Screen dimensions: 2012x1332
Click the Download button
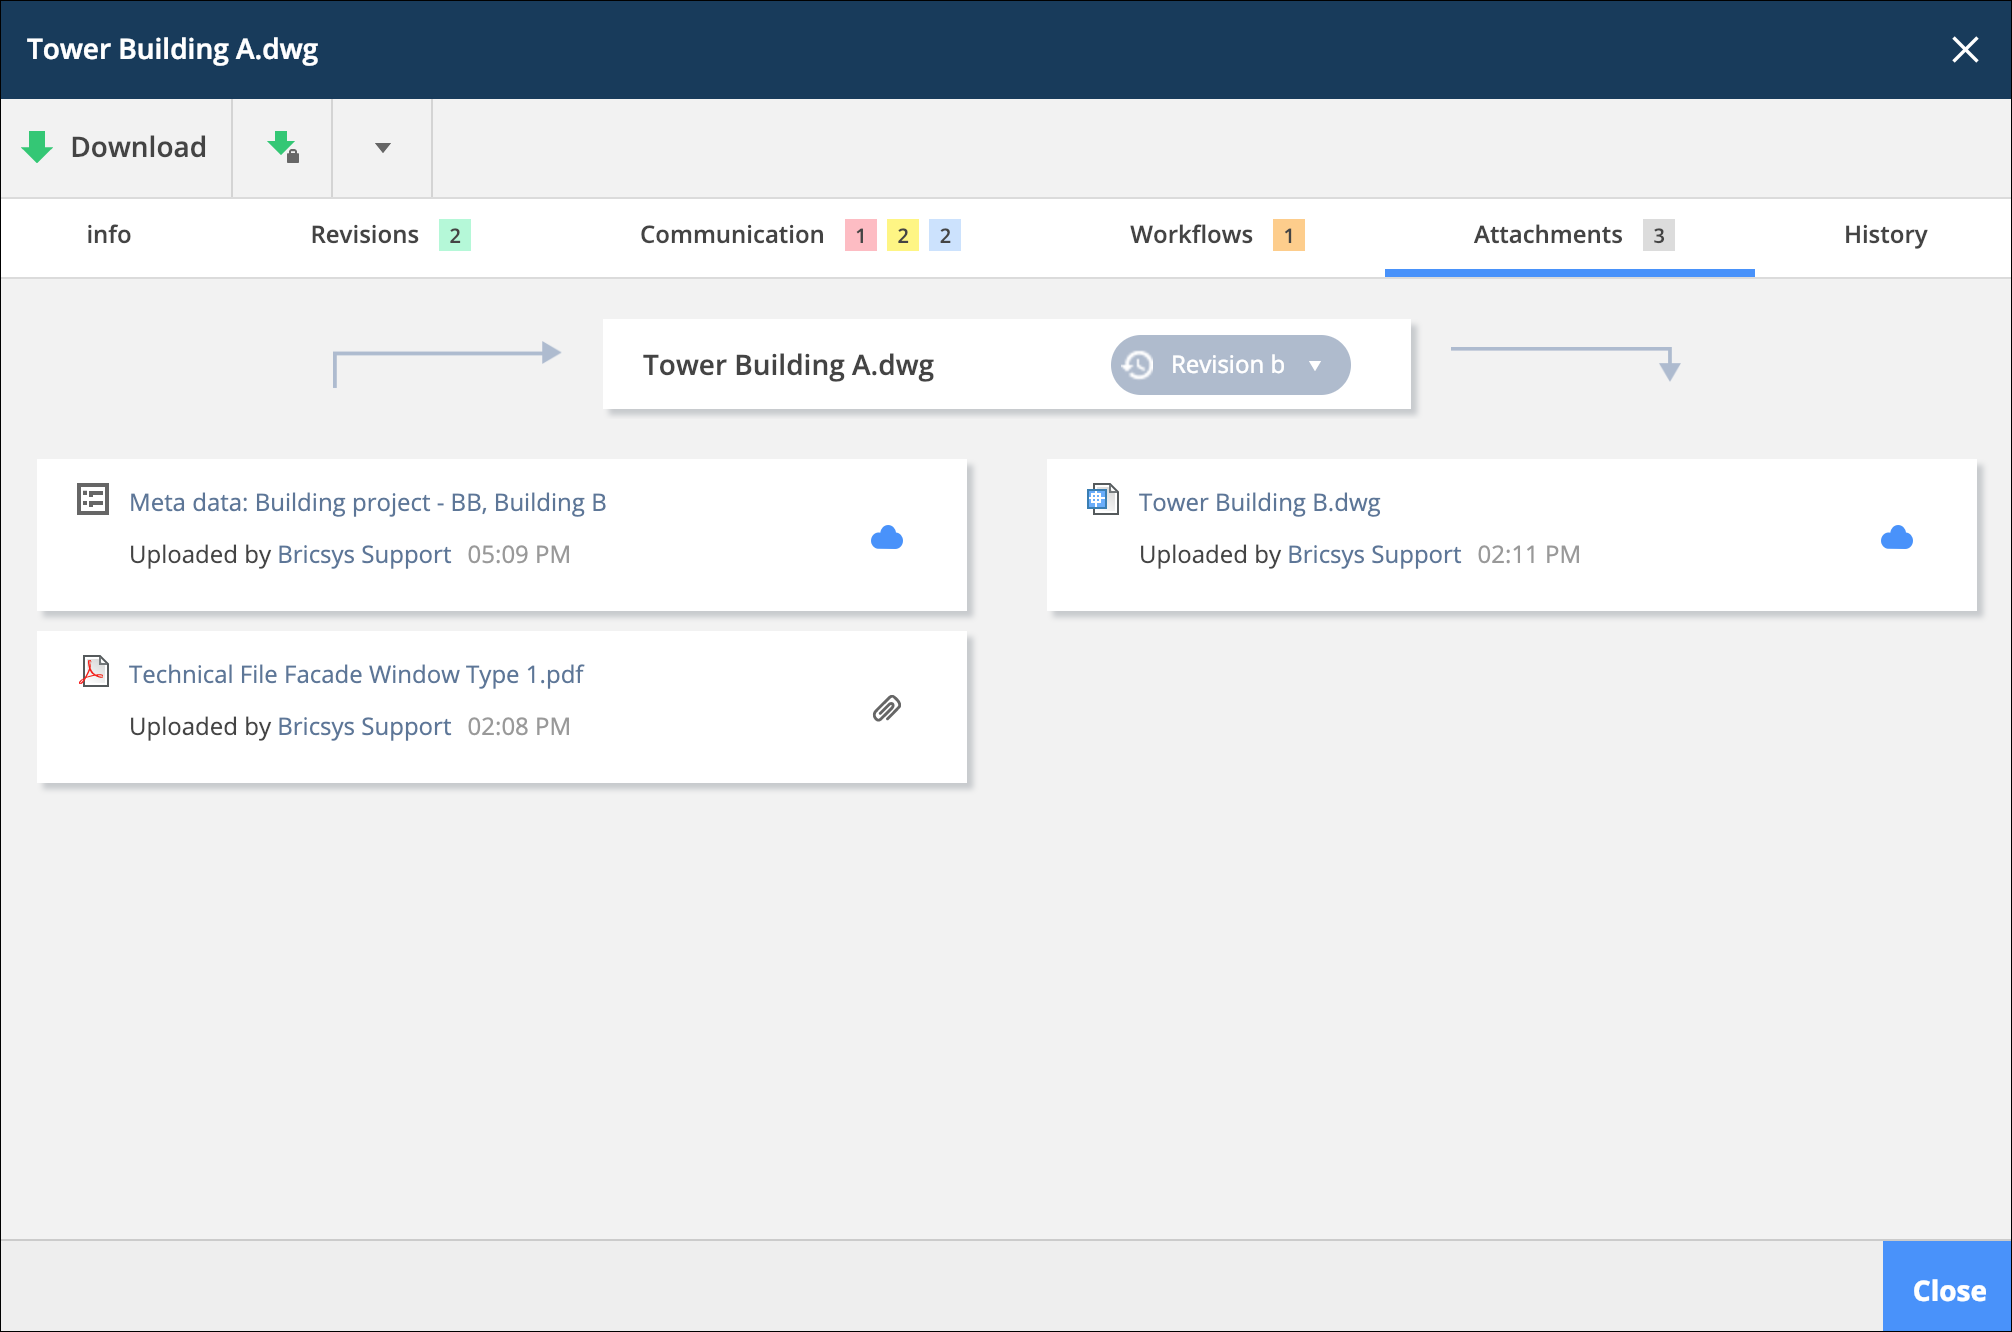coord(116,148)
